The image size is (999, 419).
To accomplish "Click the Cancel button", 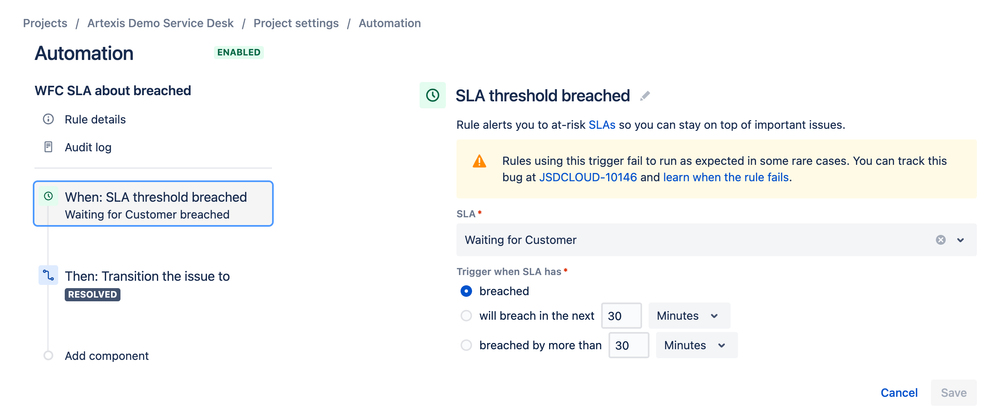I will tap(899, 393).
